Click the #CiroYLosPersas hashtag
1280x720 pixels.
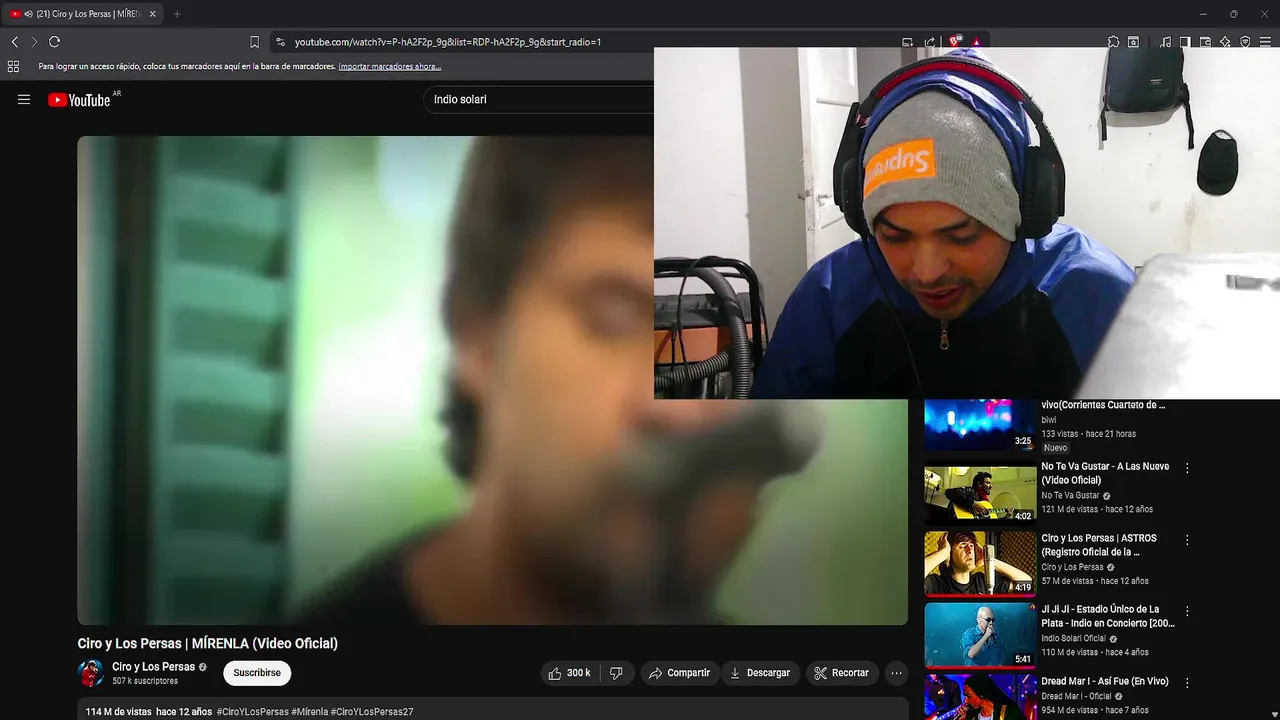(252, 712)
